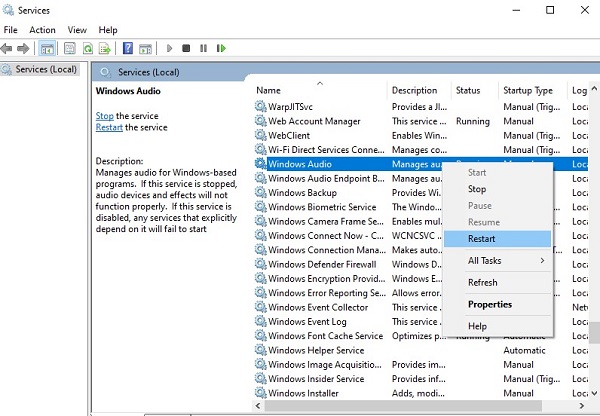Click the Forward arrow toolbar icon
The width and height of the screenshot is (600, 416).
pos(23,49)
